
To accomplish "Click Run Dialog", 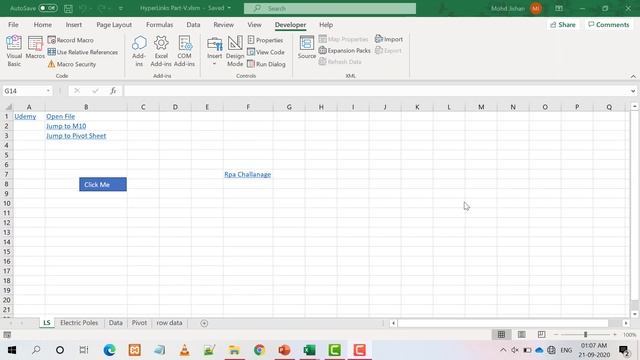I will [266, 64].
